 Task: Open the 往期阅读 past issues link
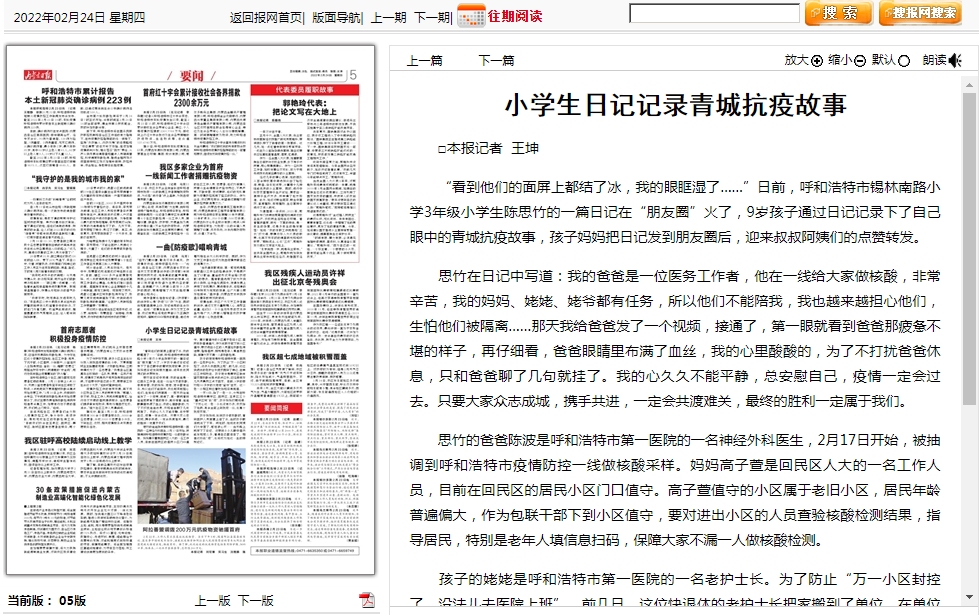pos(515,16)
